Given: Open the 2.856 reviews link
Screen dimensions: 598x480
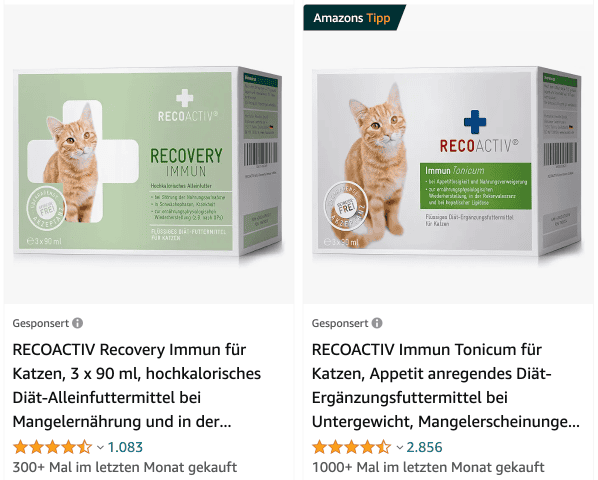Looking at the screenshot, I should coord(424,447).
